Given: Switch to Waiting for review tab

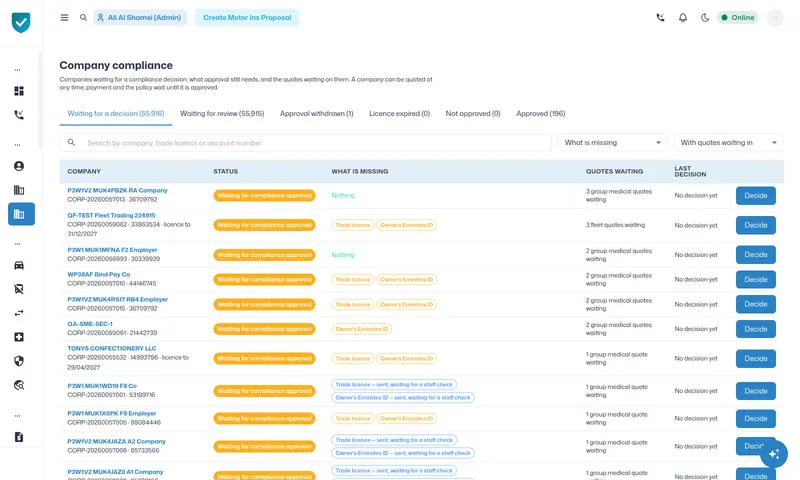Looking at the screenshot, I should [222, 114].
